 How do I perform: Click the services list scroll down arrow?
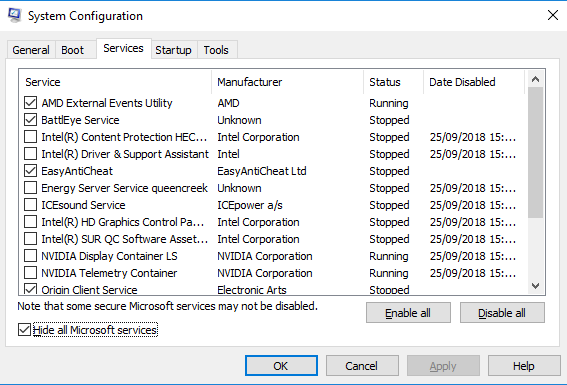pos(536,286)
